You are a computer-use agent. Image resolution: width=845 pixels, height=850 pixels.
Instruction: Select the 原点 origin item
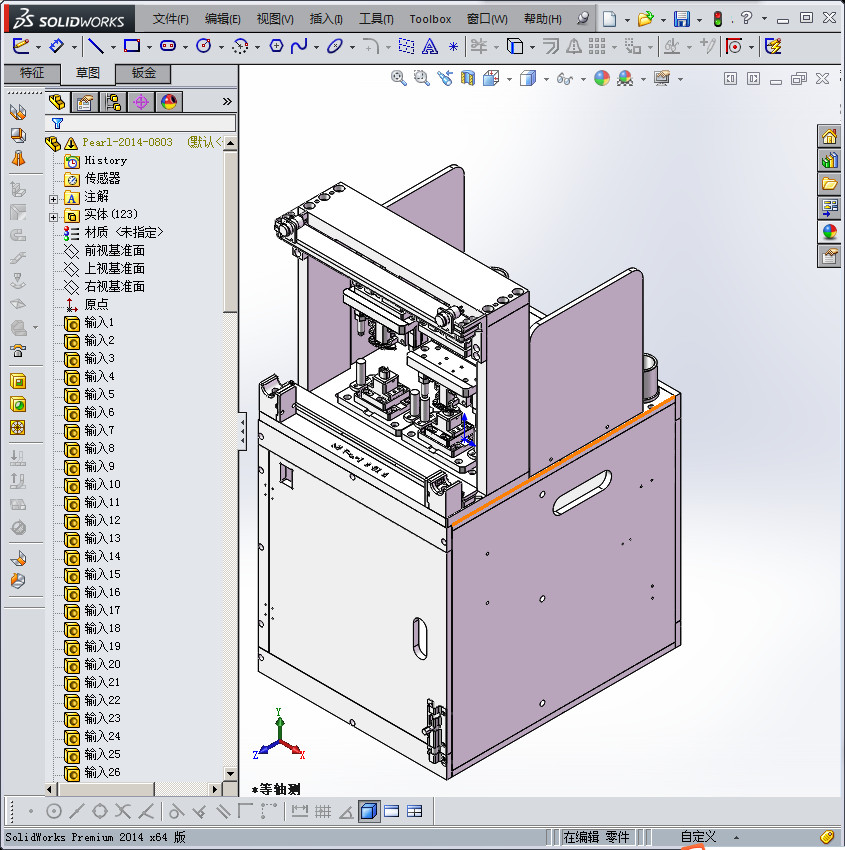(96, 304)
